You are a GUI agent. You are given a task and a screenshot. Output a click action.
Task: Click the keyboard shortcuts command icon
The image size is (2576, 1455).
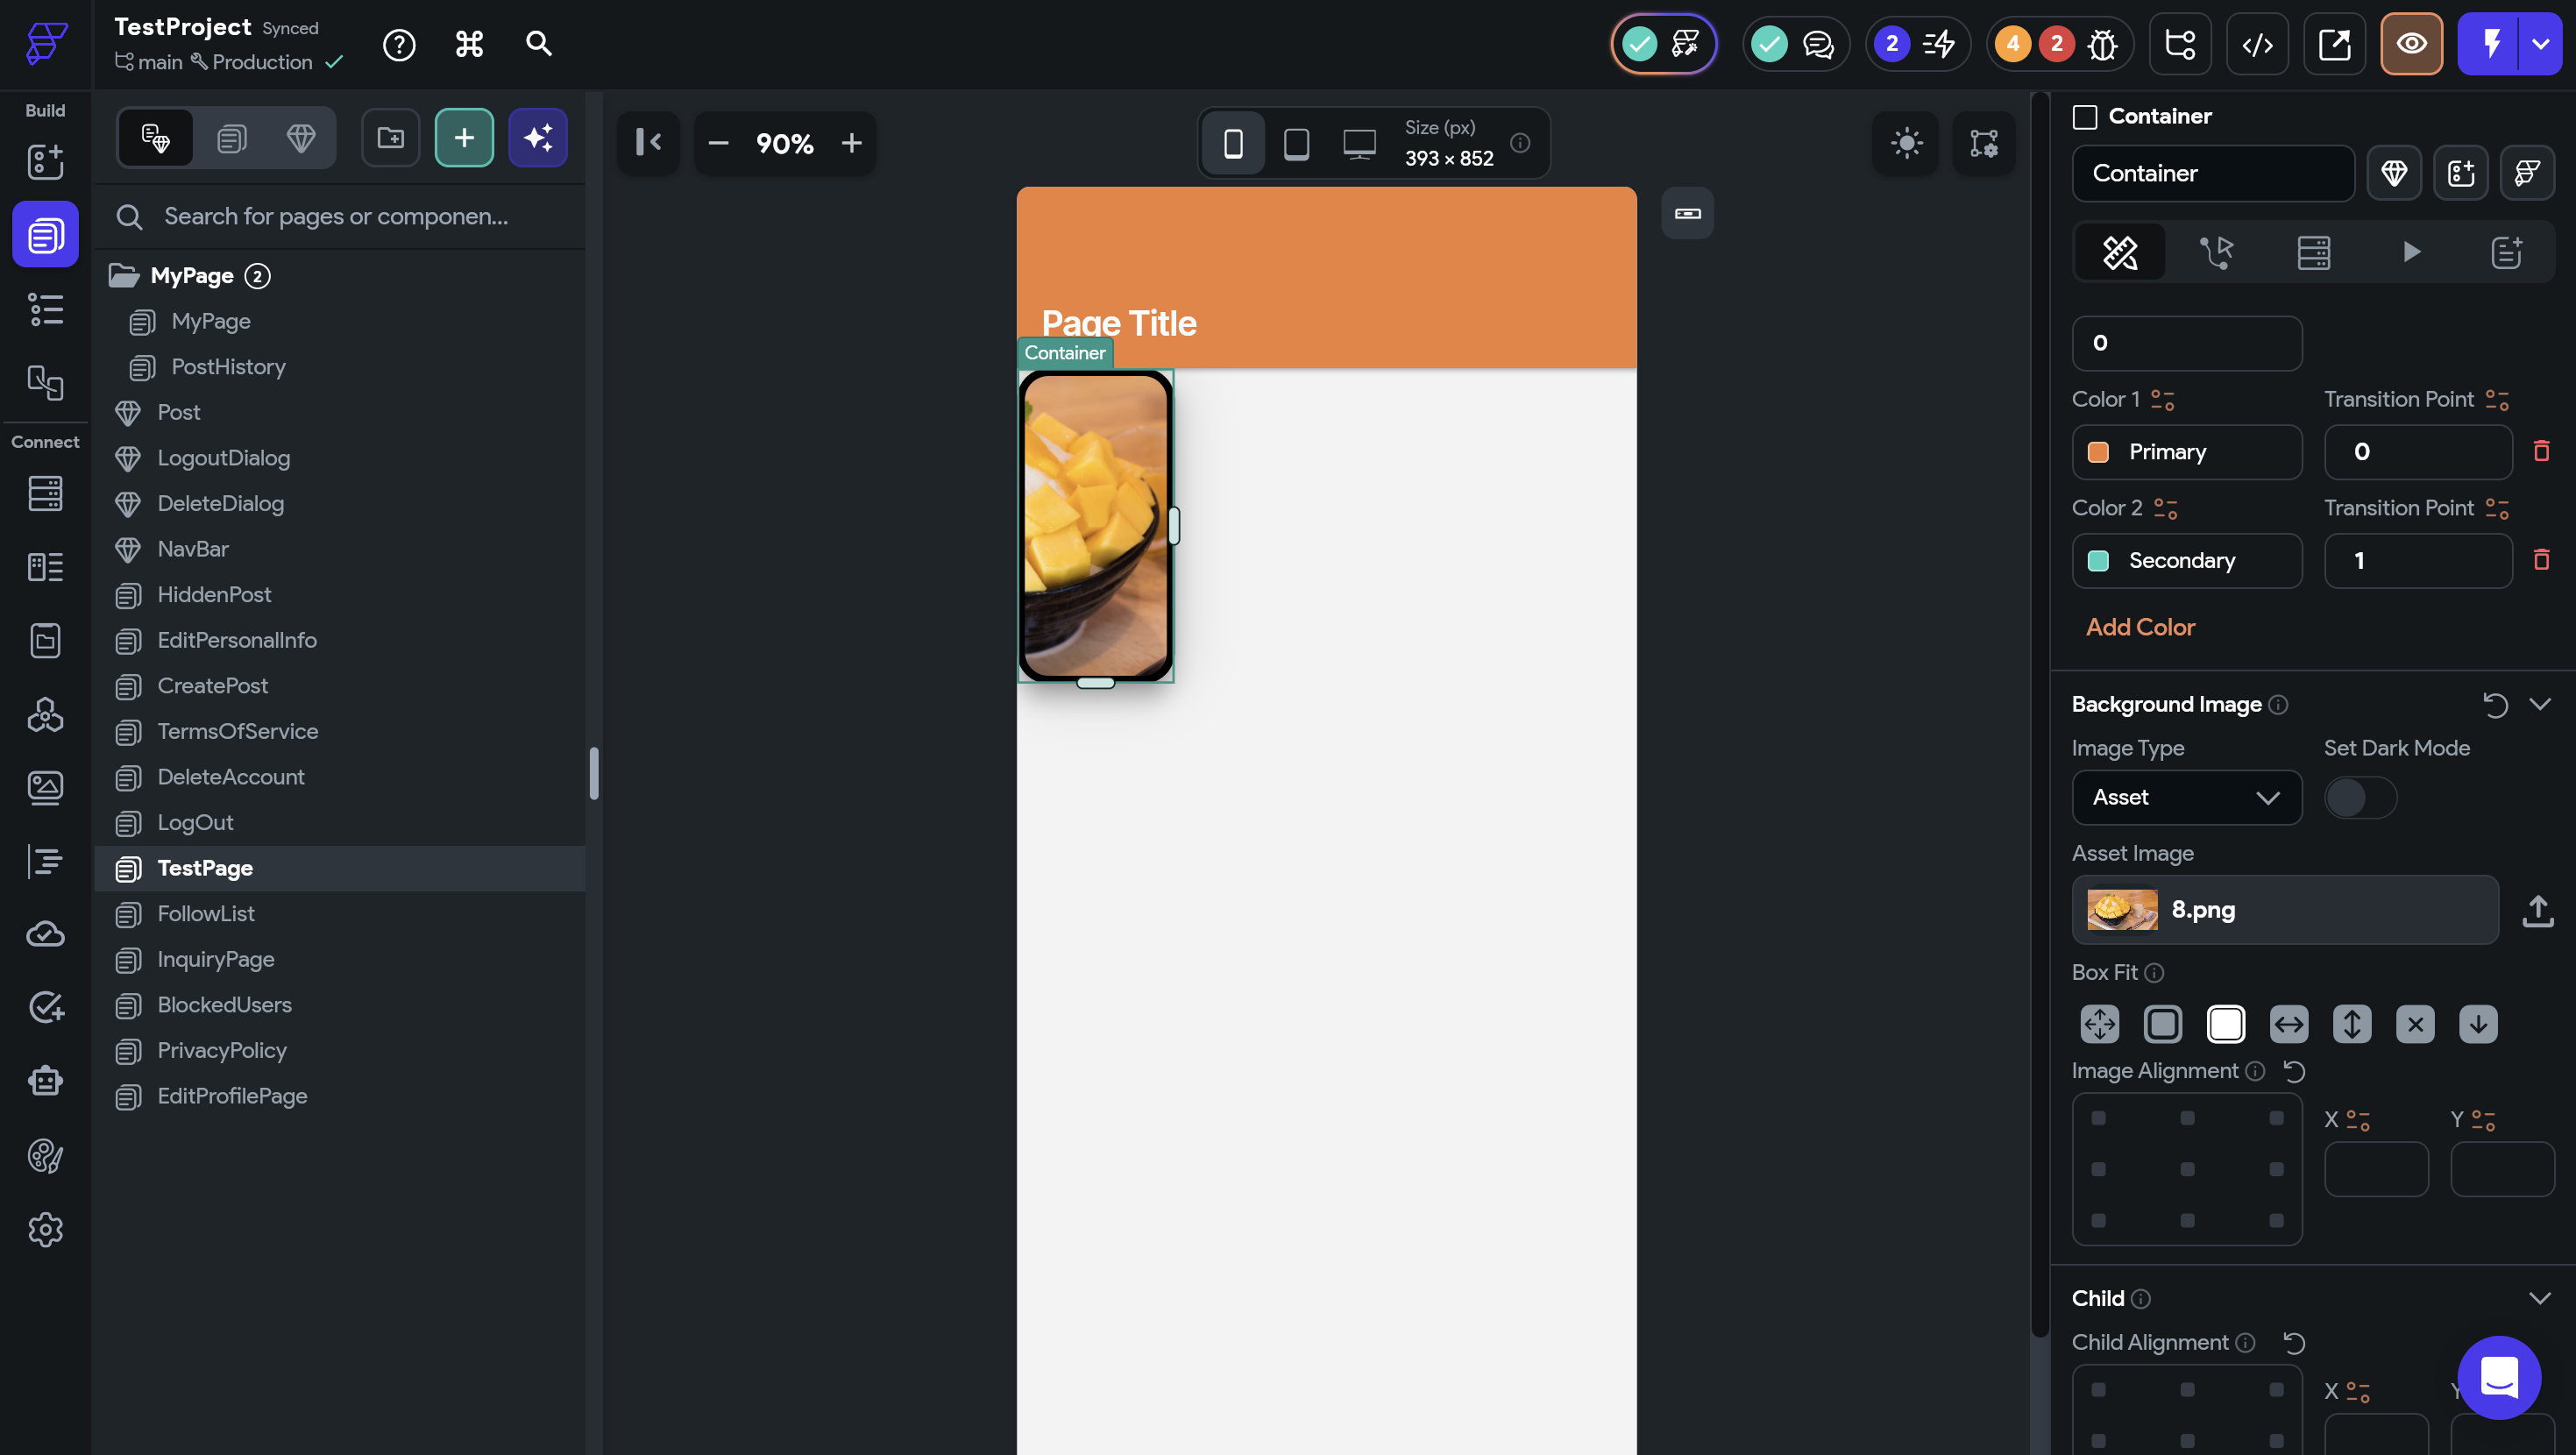point(469,44)
